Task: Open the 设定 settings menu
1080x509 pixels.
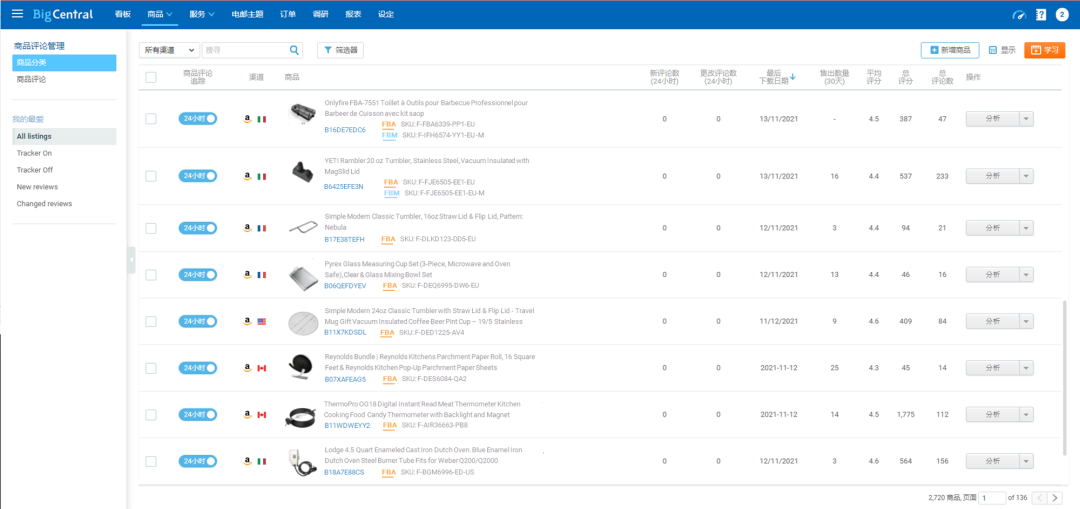Action: point(386,14)
